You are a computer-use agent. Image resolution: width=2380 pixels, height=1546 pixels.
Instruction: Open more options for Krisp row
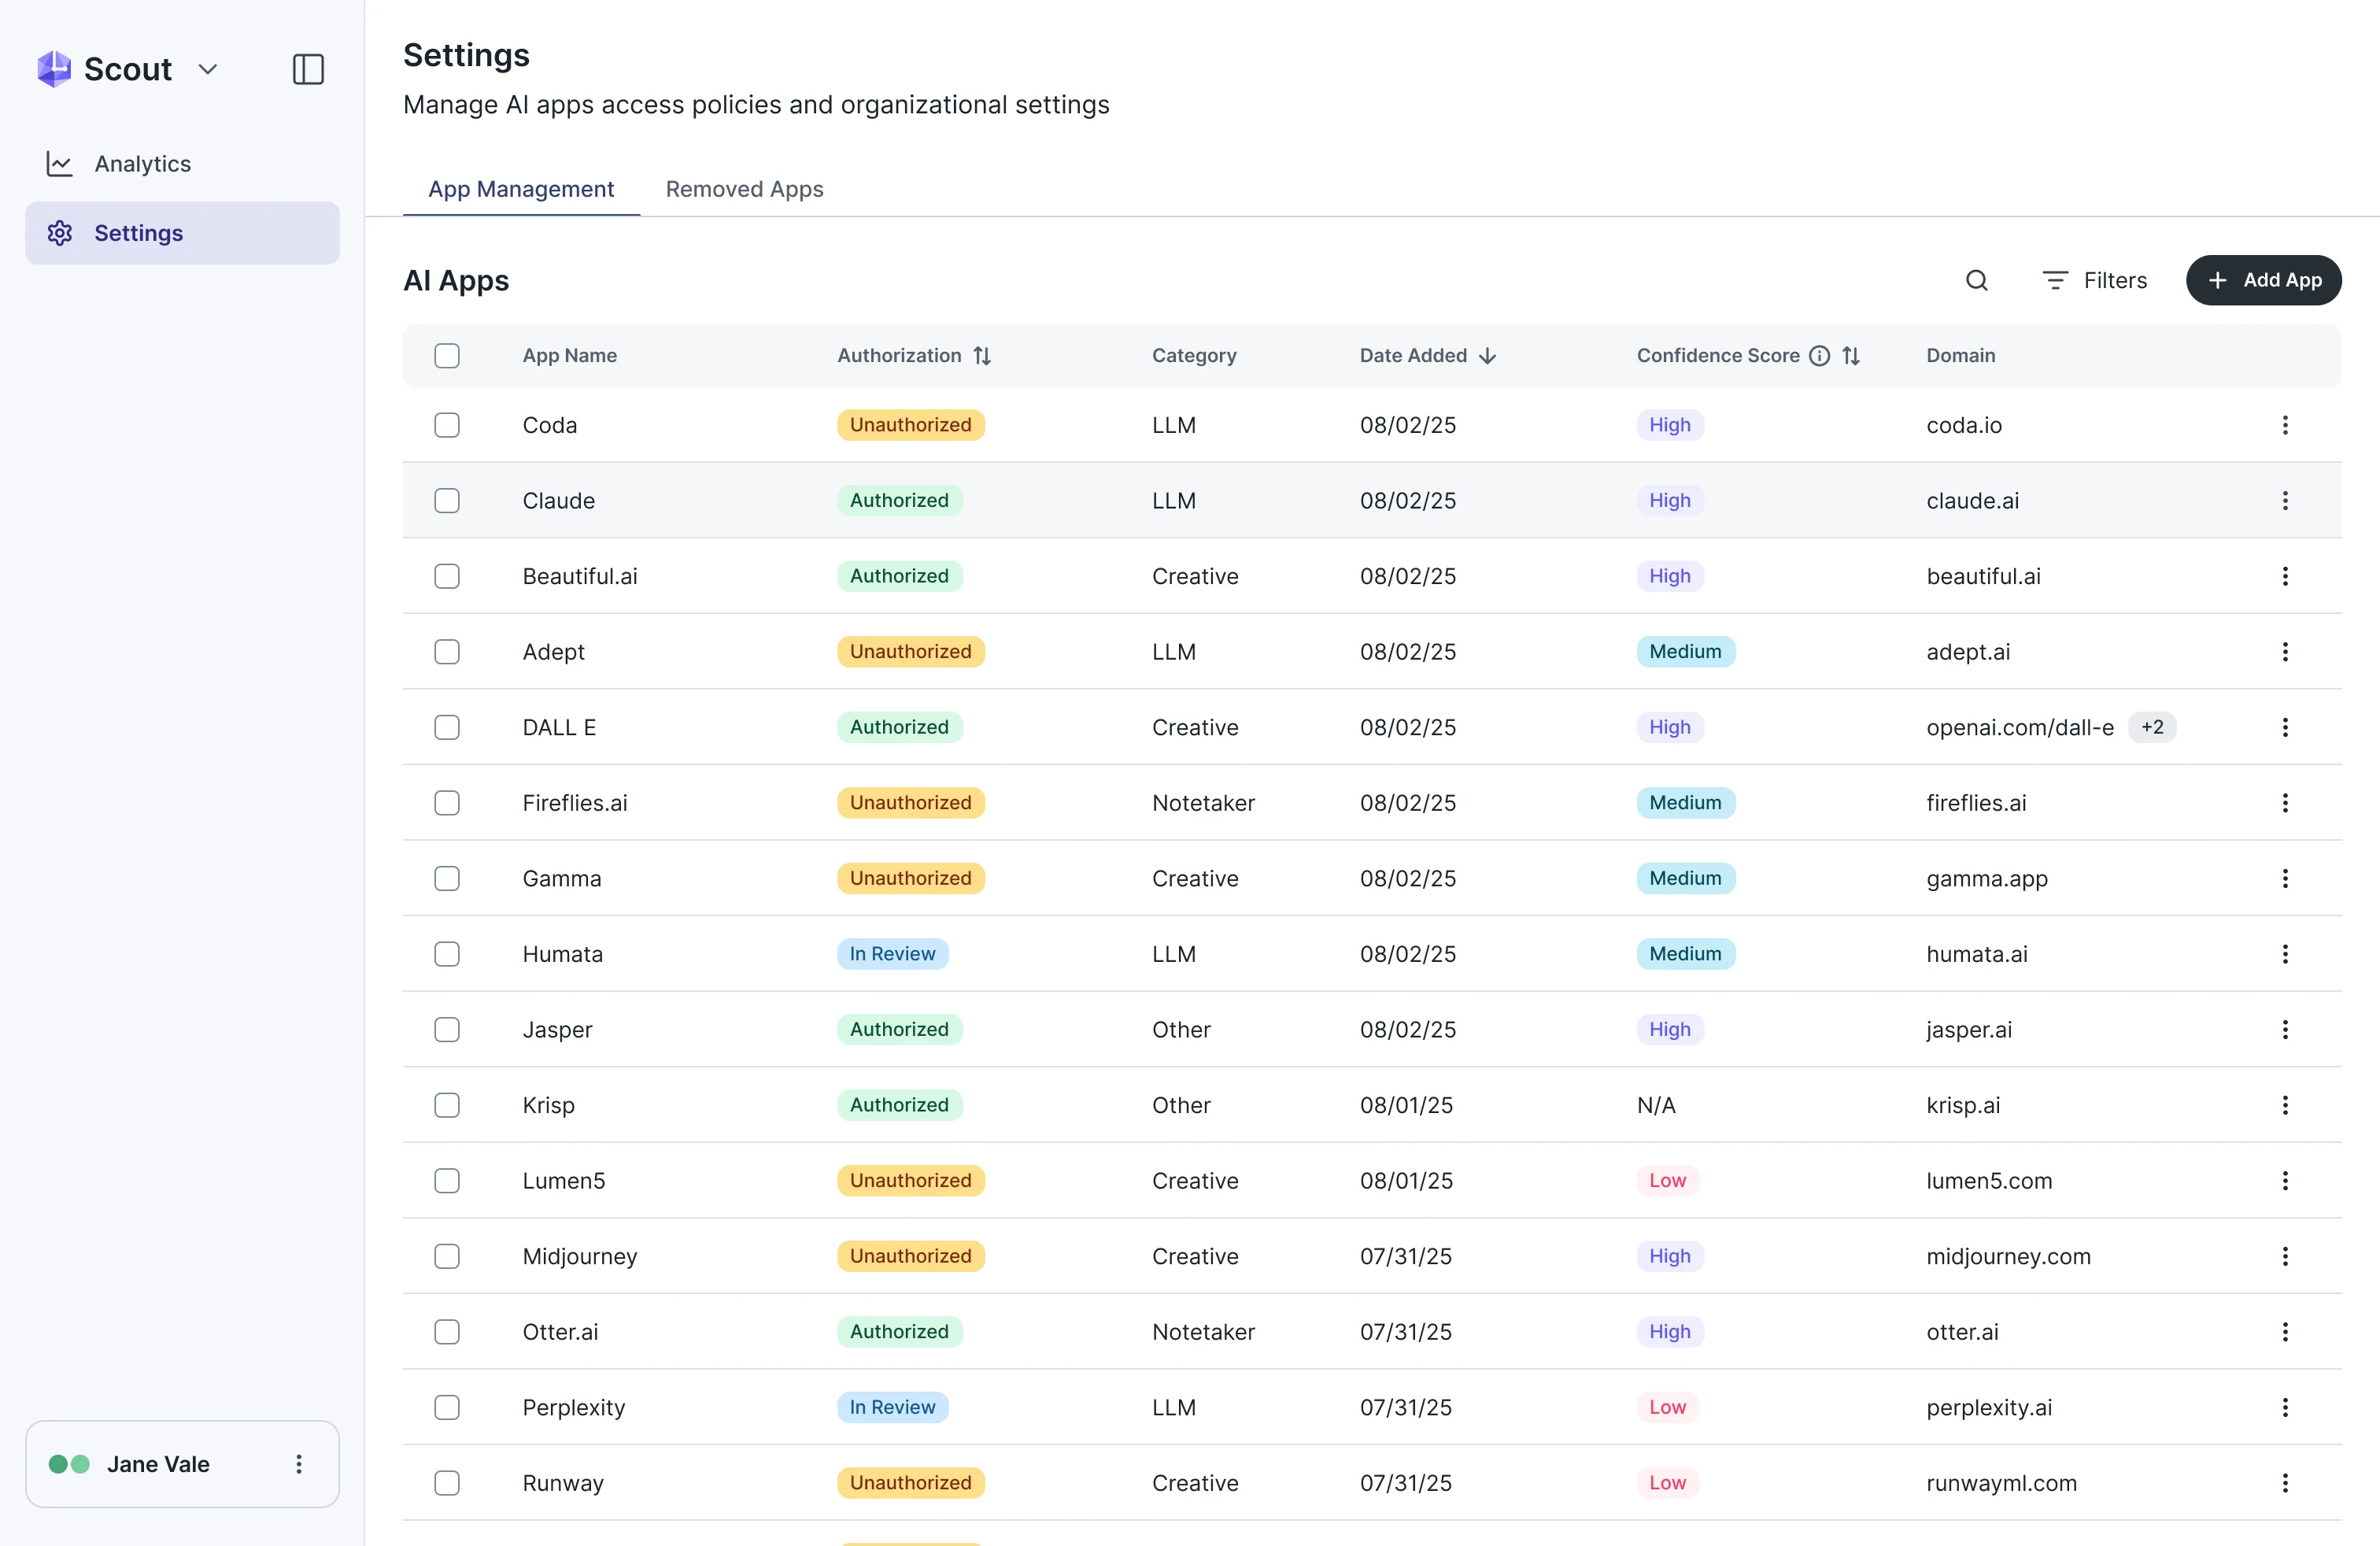click(x=2284, y=1104)
